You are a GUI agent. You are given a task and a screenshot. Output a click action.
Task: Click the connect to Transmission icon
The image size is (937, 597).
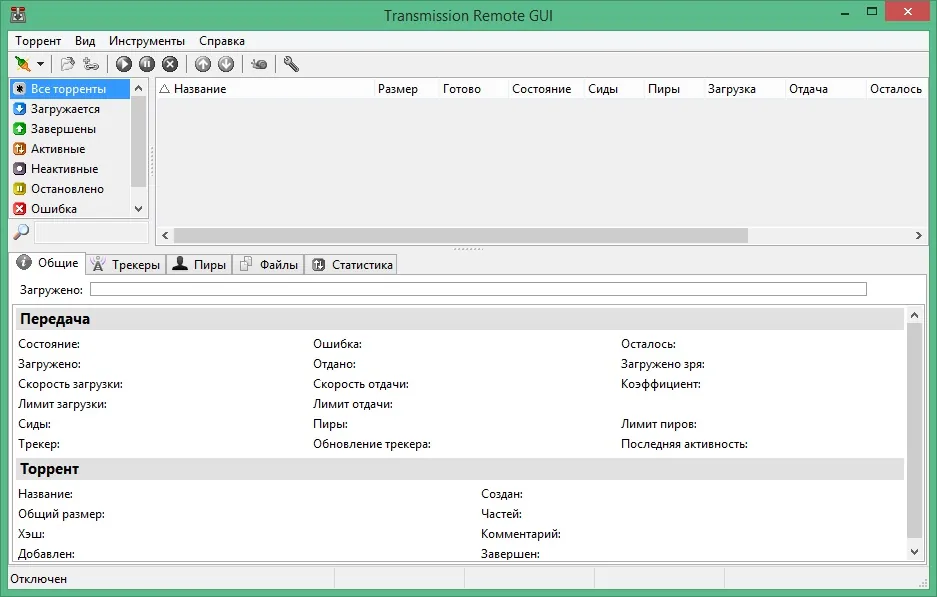tap(23, 64)
